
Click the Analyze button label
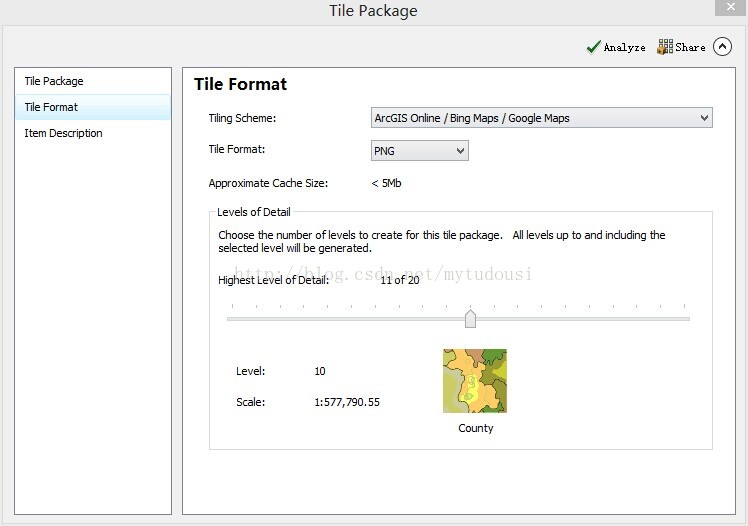pyautogui.click(x=624, y=47)
